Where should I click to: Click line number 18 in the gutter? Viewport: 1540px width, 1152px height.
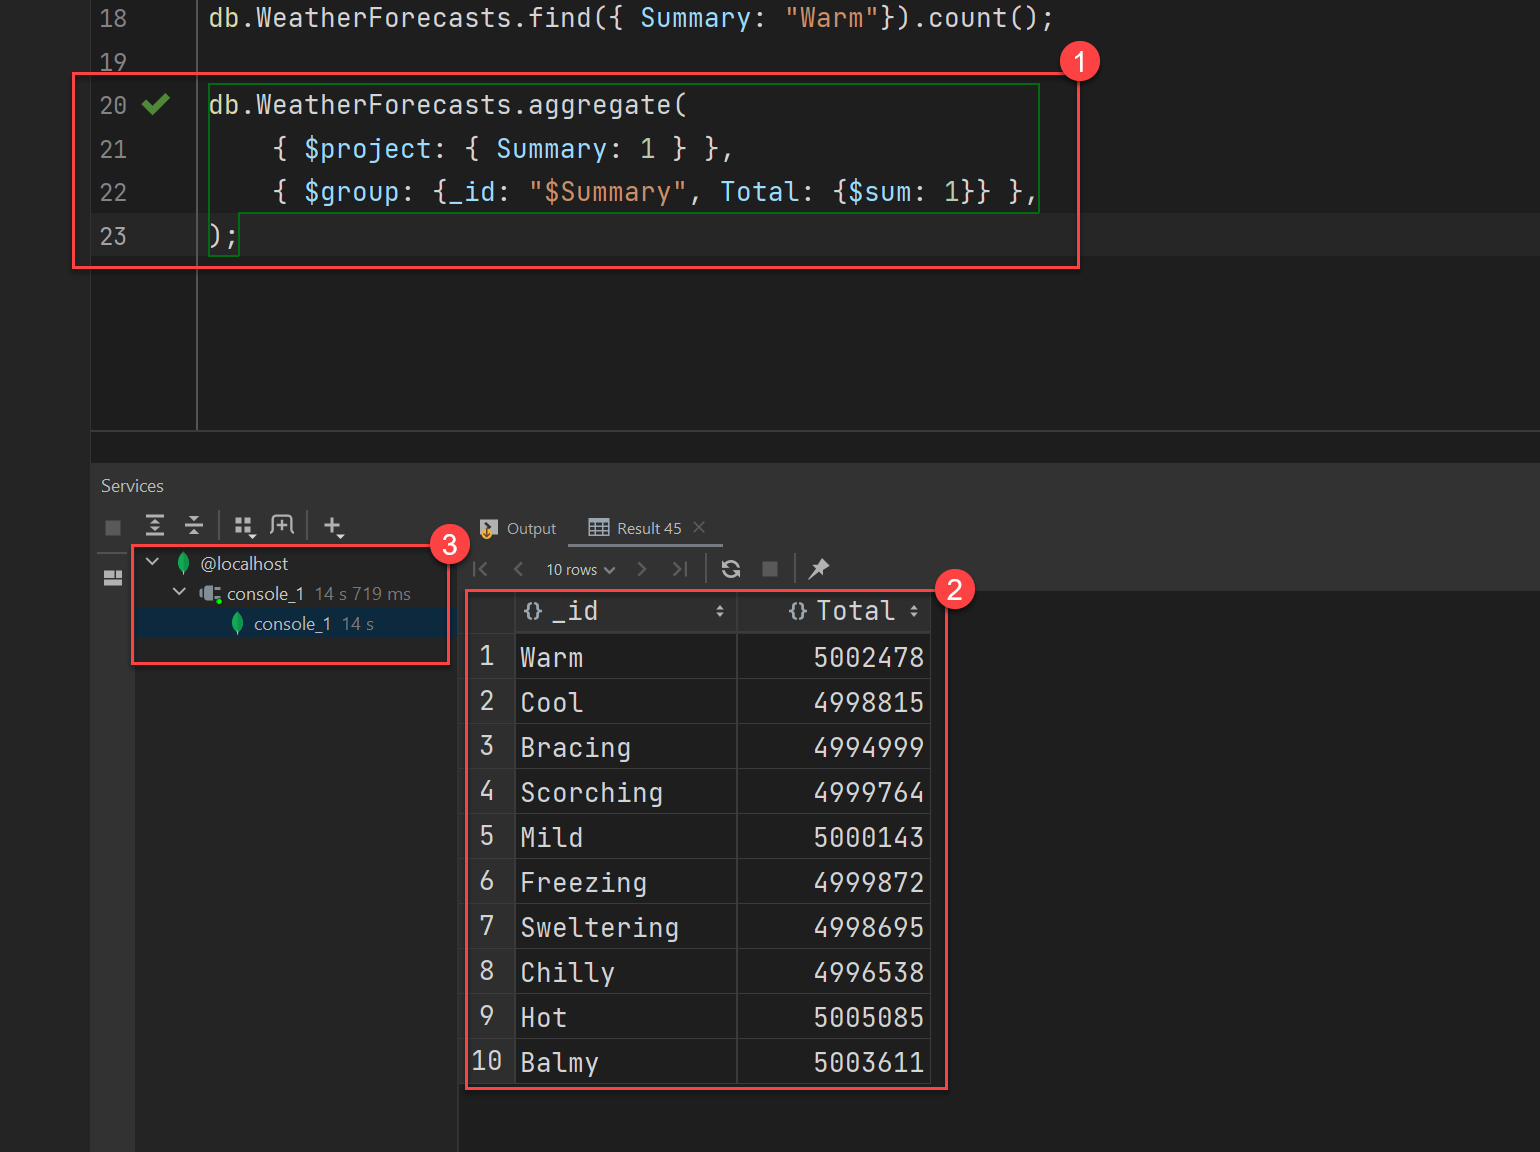coord(113,18)
